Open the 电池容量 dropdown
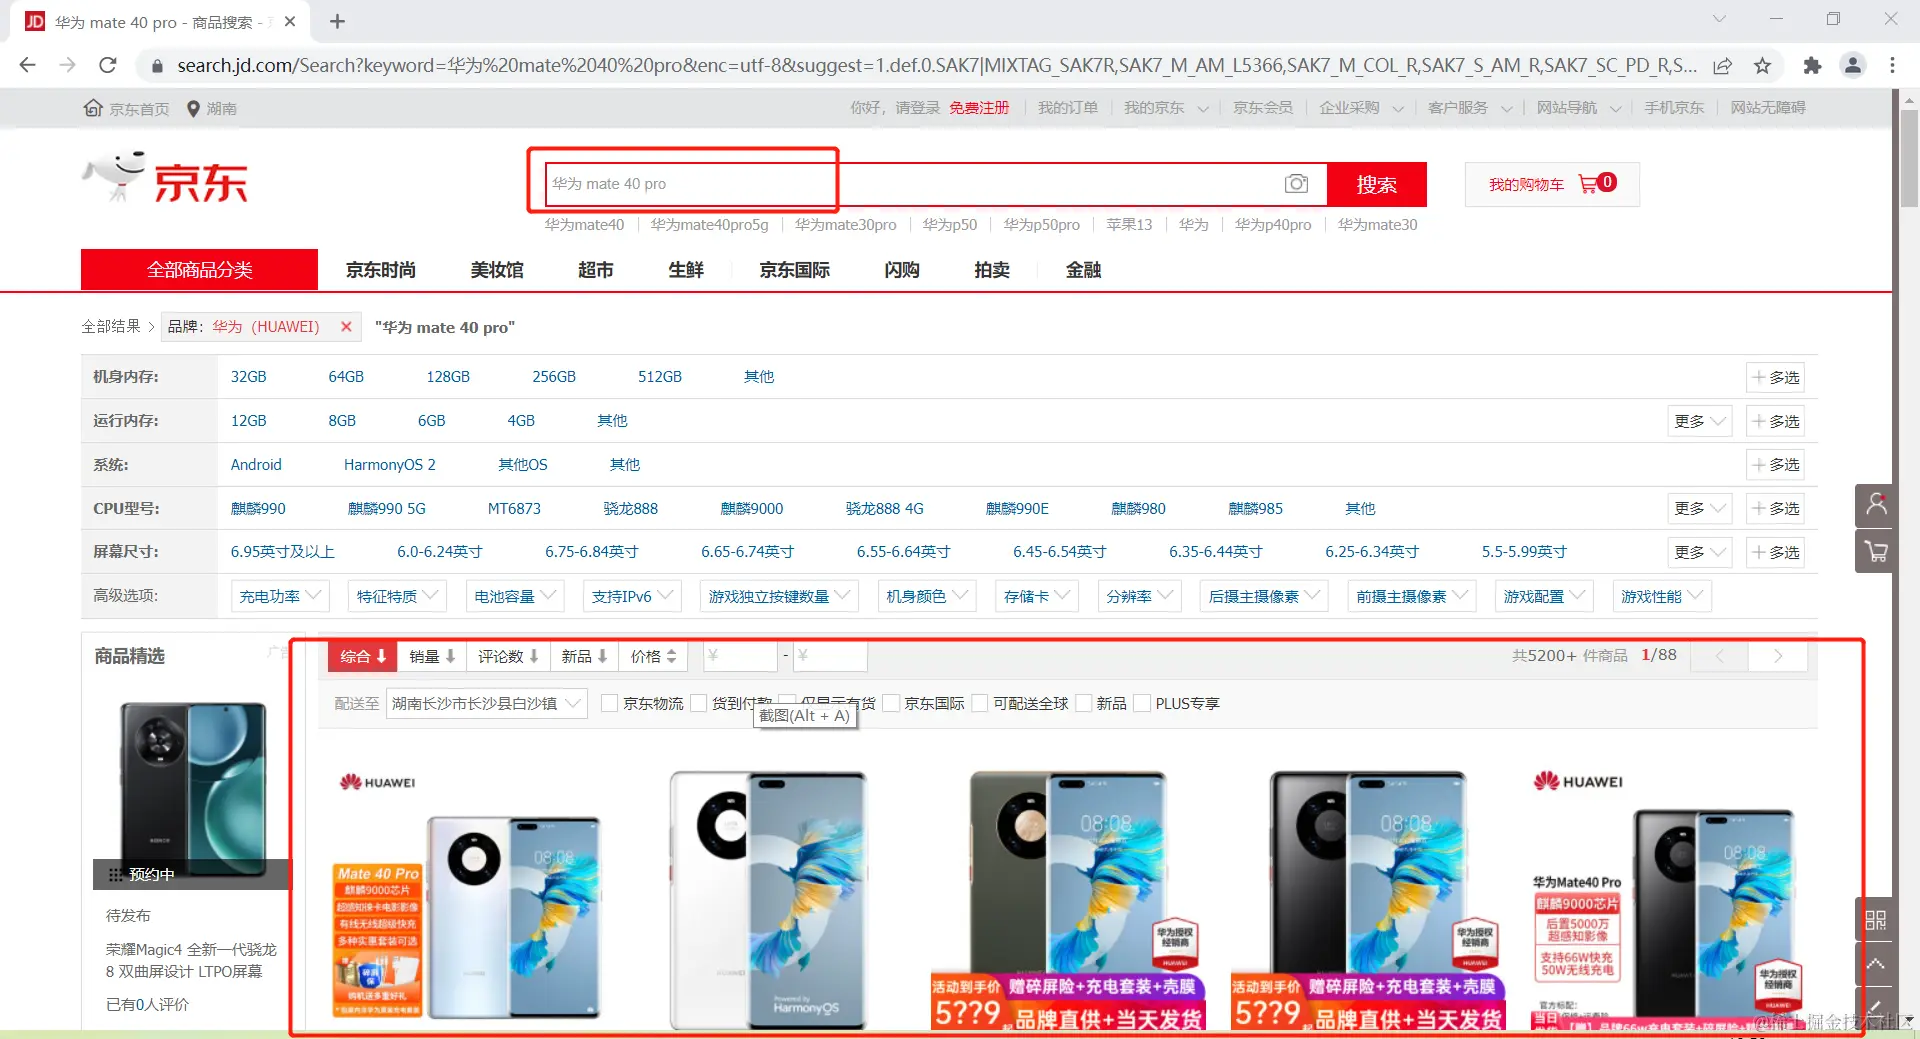Image resolution: width=1920 pixels, height=1039 pixels. click(515, 596)
